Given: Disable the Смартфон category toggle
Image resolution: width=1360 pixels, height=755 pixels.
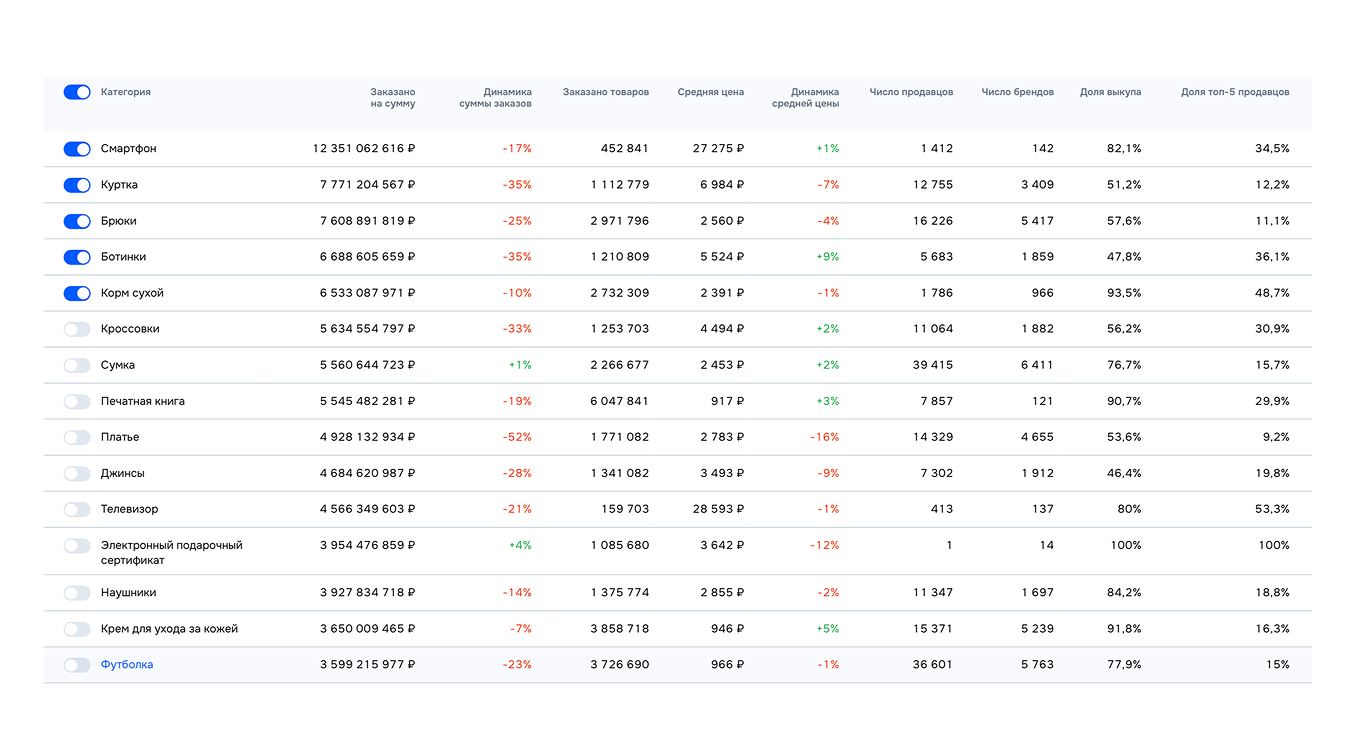Looking at the screenshot, I should (x=77, y=149).
